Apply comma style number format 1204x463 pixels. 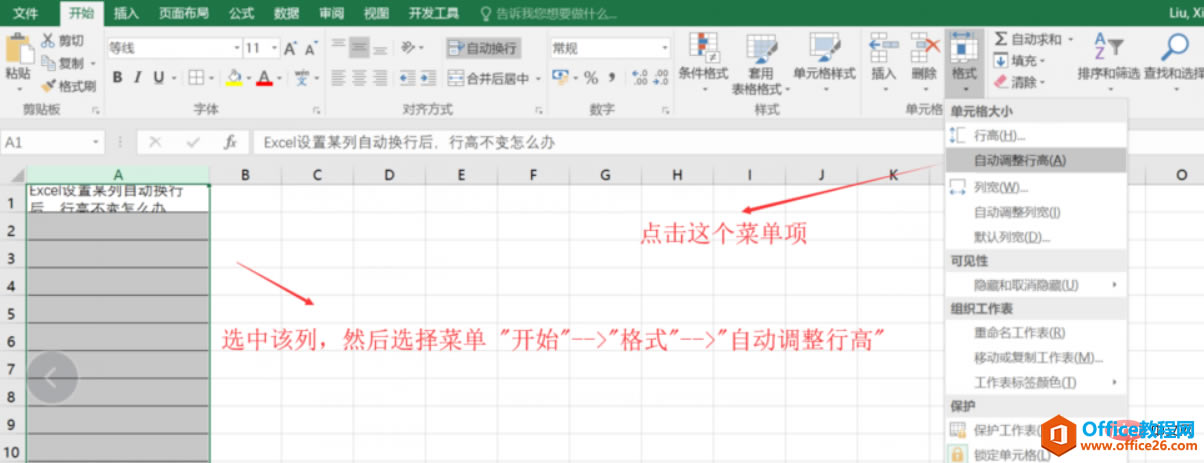tap(612, 78)
